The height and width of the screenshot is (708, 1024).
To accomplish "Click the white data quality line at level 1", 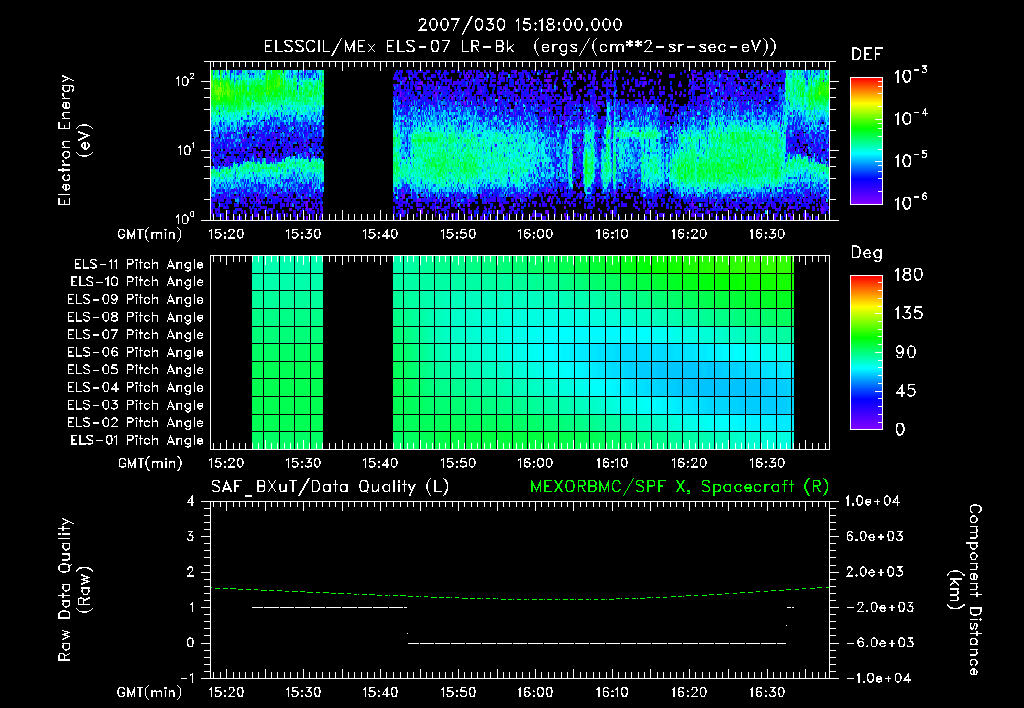I will pyautogui.click(x=329, y=607).
